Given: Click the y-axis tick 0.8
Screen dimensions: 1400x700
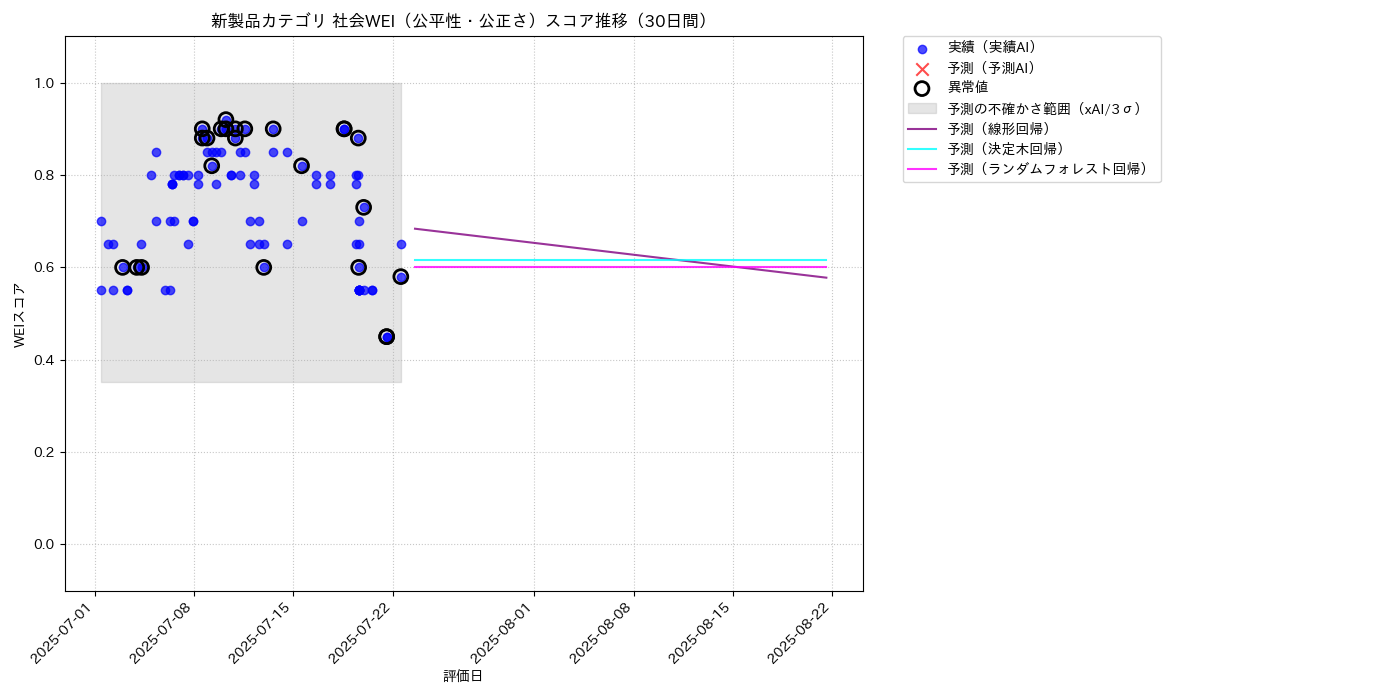Looking at the screenshot, I should (x=45, y=175).
